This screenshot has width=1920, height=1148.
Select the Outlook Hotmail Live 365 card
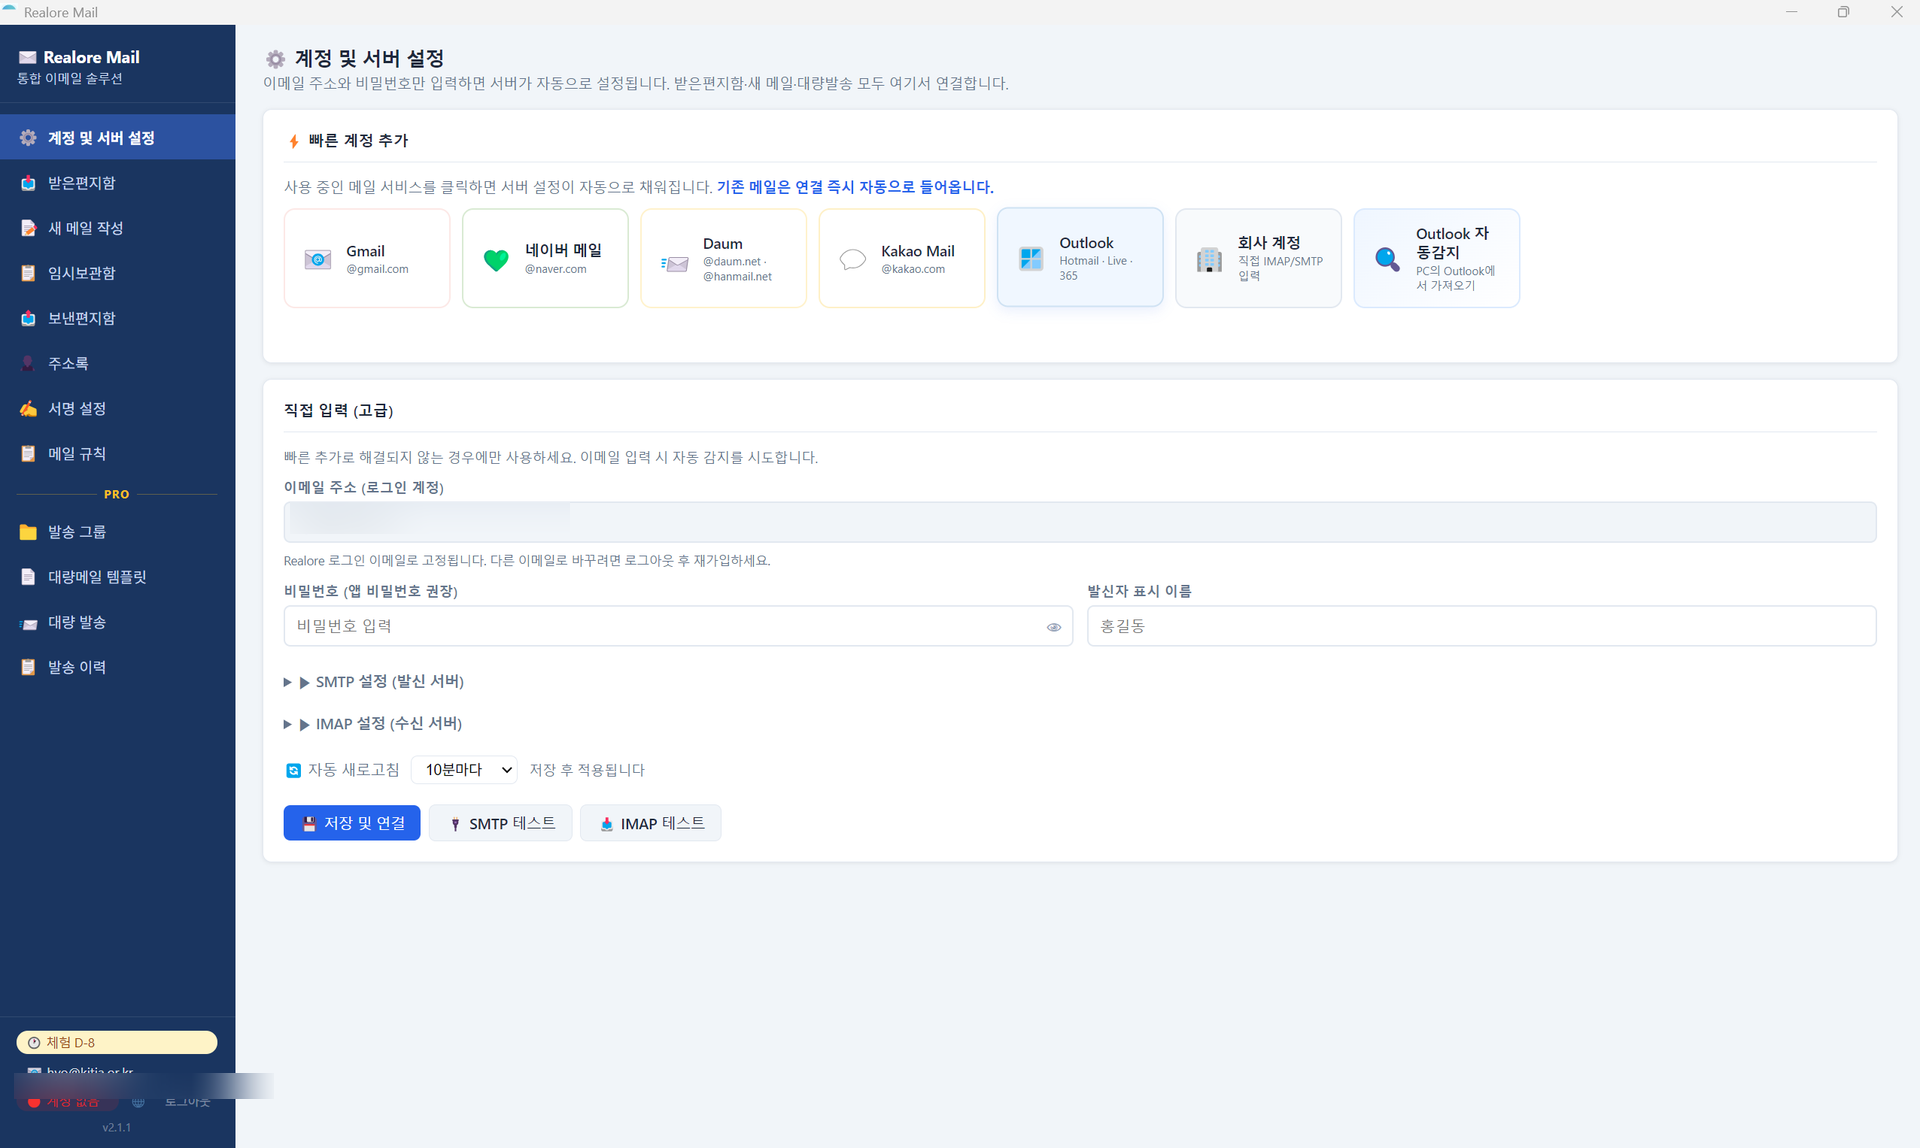tap(1080, 257)
